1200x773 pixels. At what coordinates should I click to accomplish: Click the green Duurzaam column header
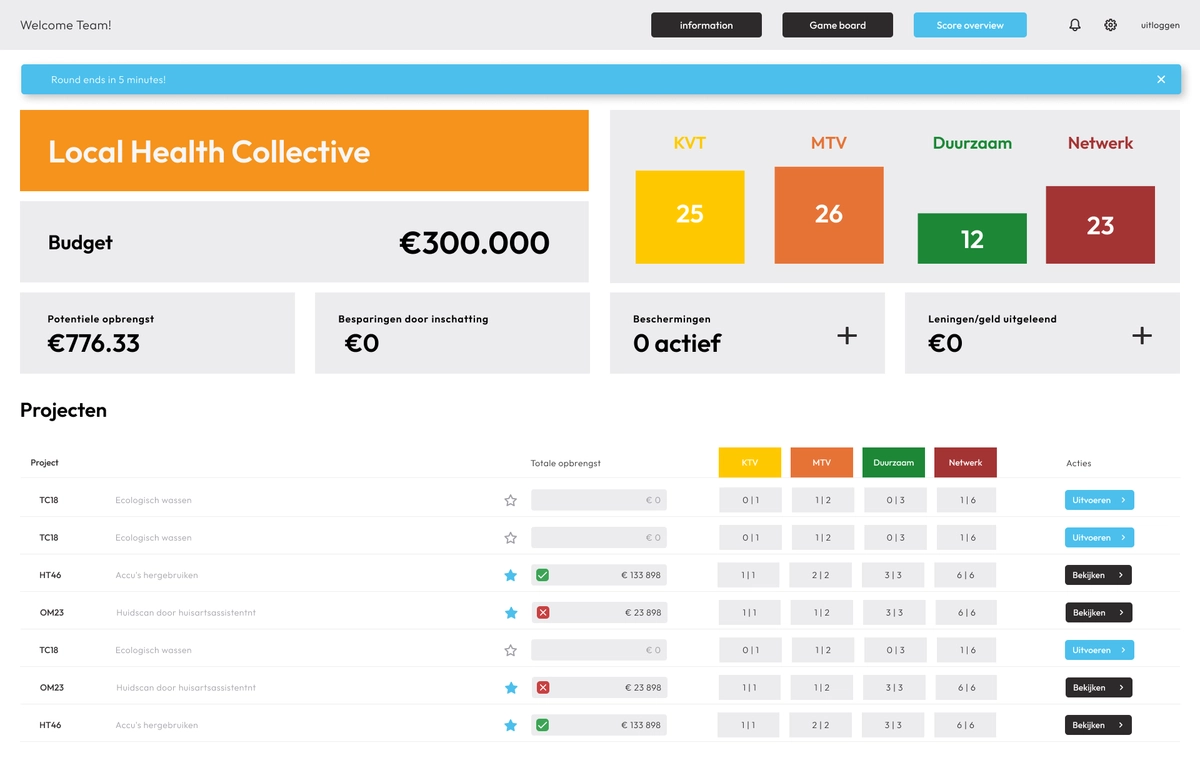(x=894, y=462)
